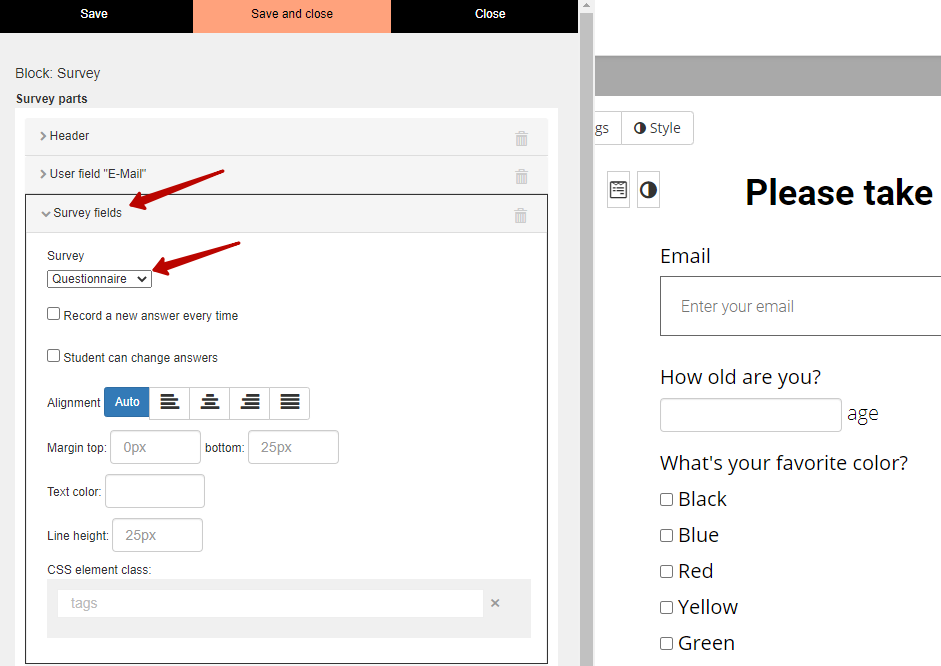This screenshot has width=941, height=666.
Task: Enable Student can change answers
Action: click(x=53, y=356)
